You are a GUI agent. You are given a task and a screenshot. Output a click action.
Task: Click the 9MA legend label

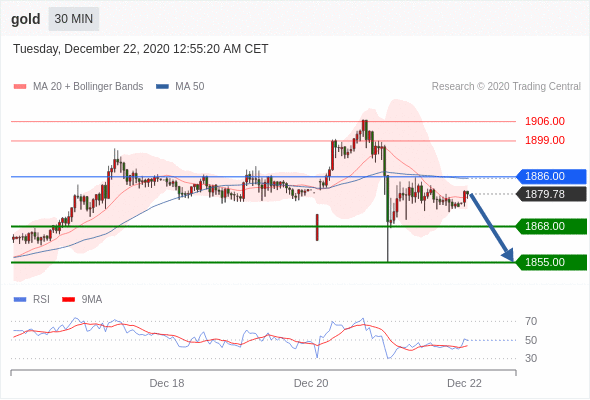pyautogui.click(x=92, y=300)
